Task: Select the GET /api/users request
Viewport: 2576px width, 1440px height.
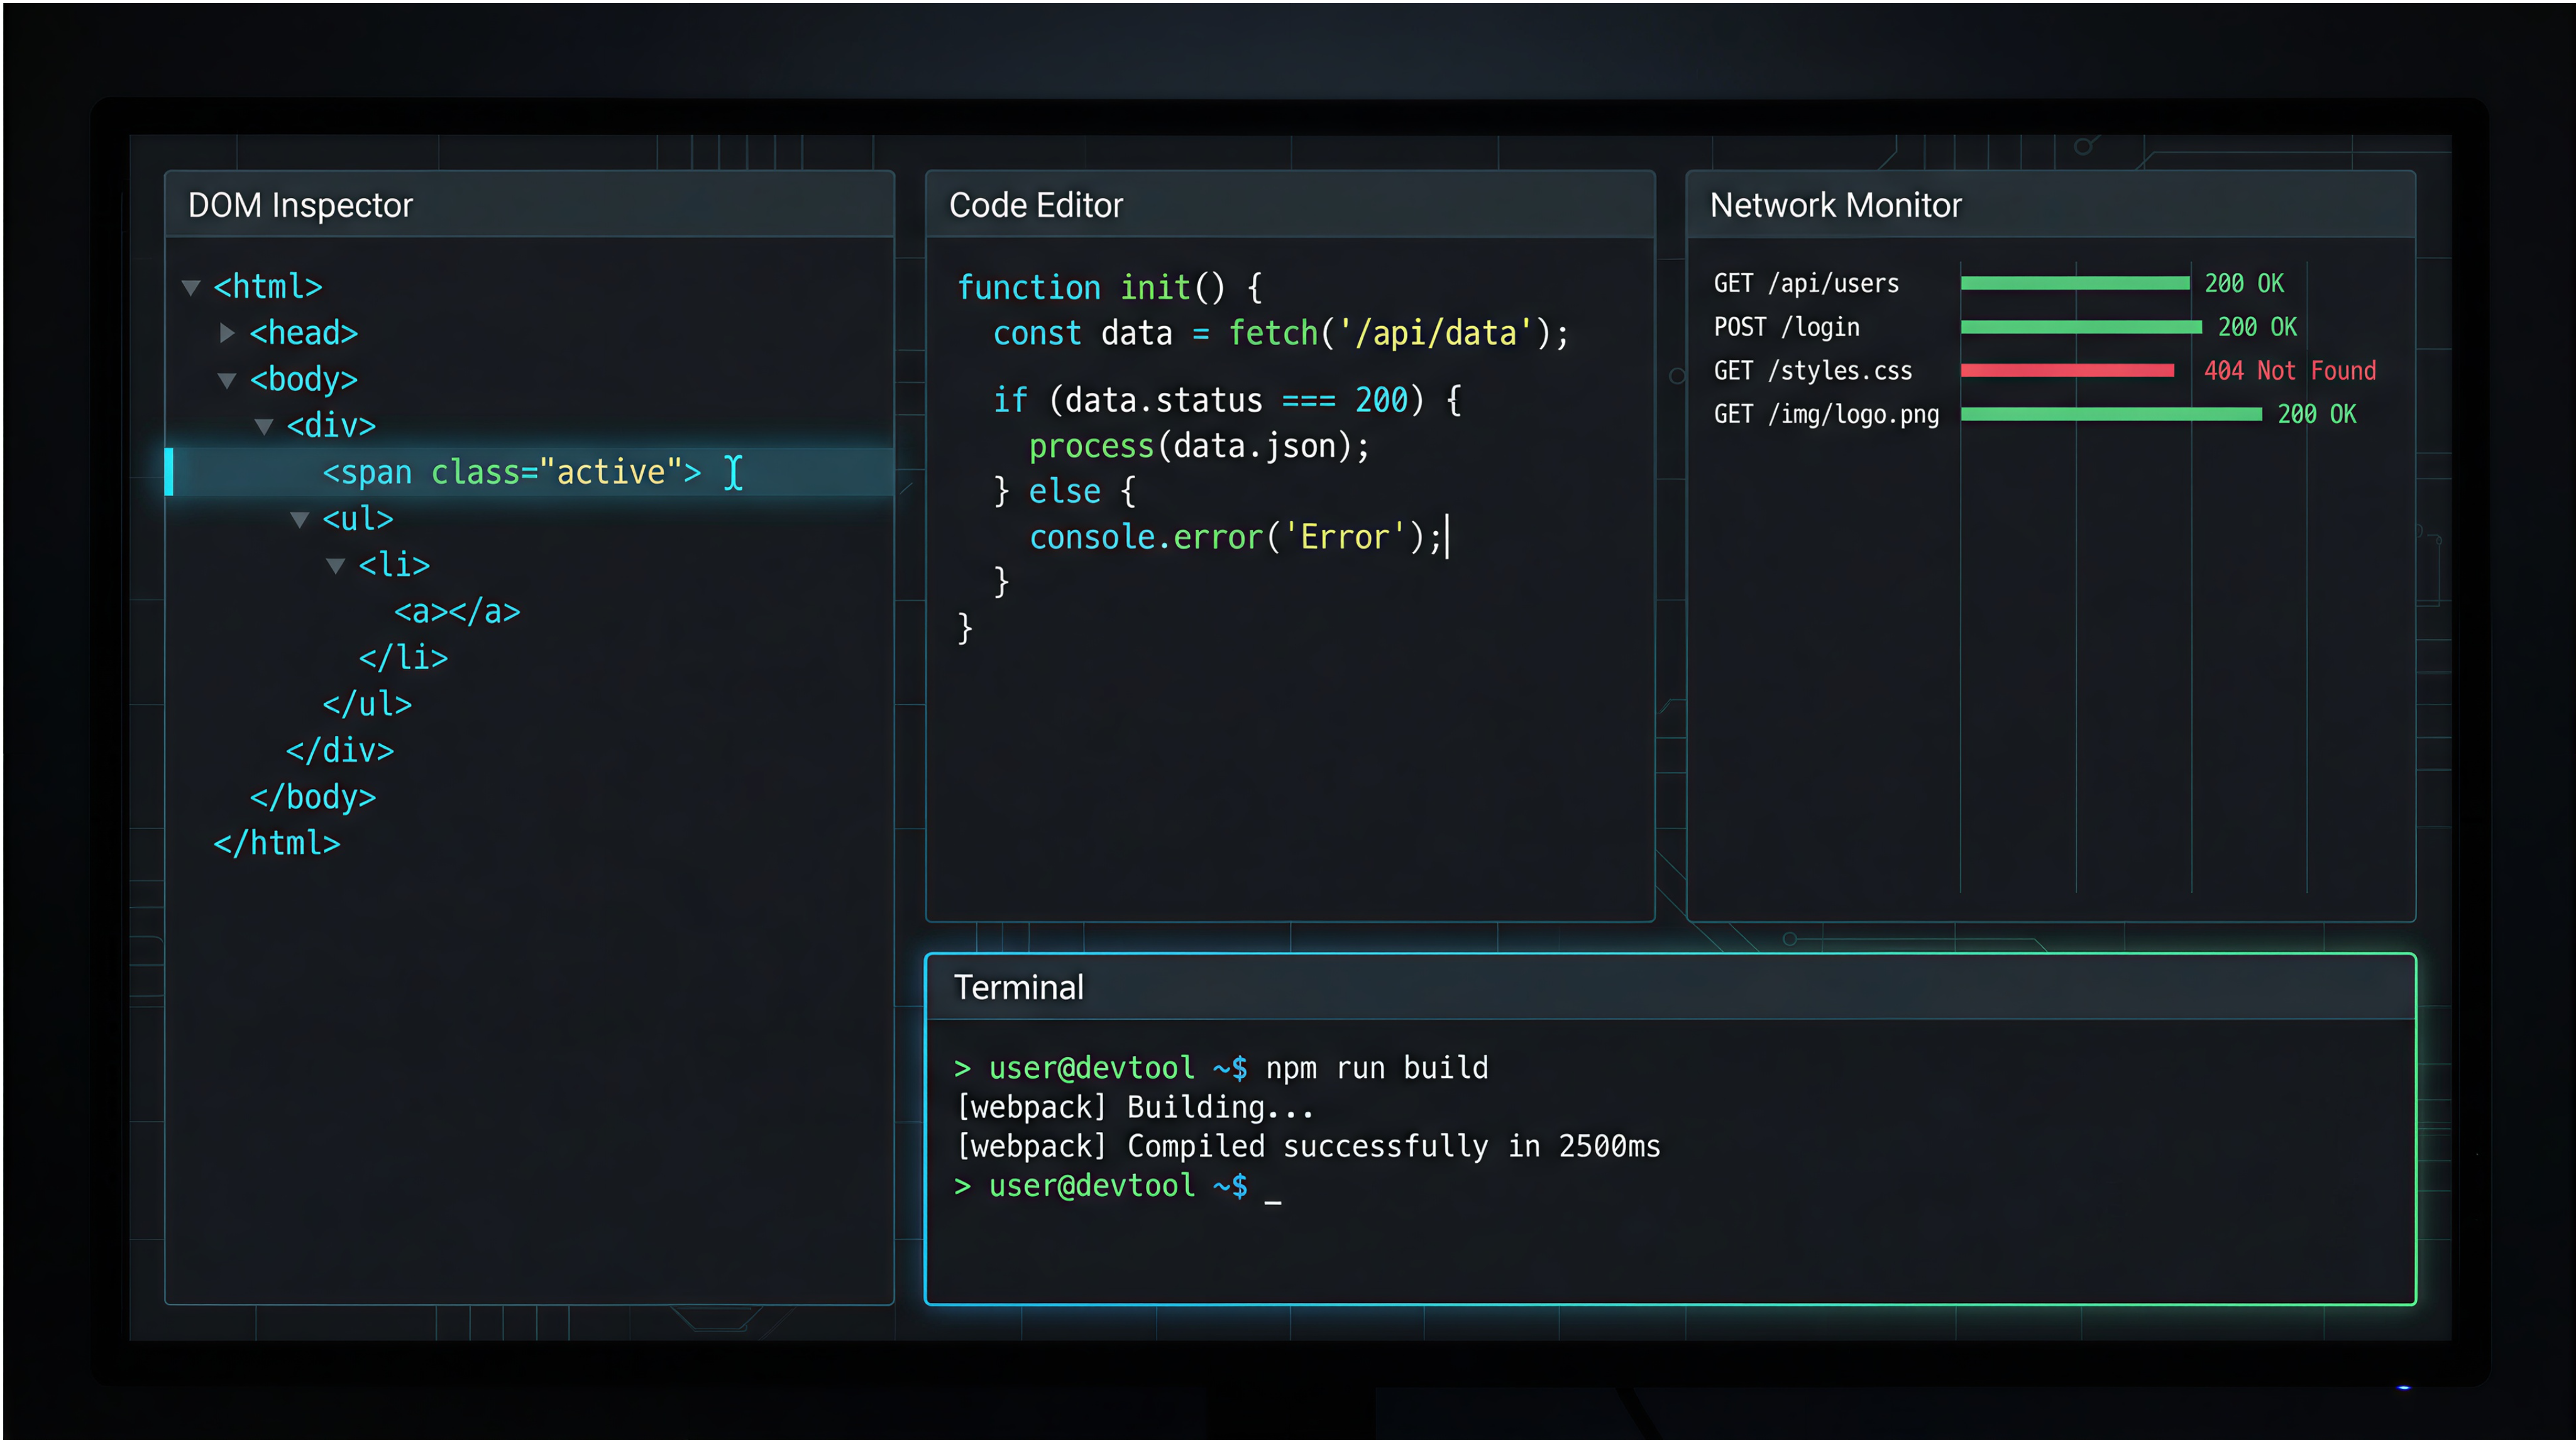Action: click(1806, 284)
